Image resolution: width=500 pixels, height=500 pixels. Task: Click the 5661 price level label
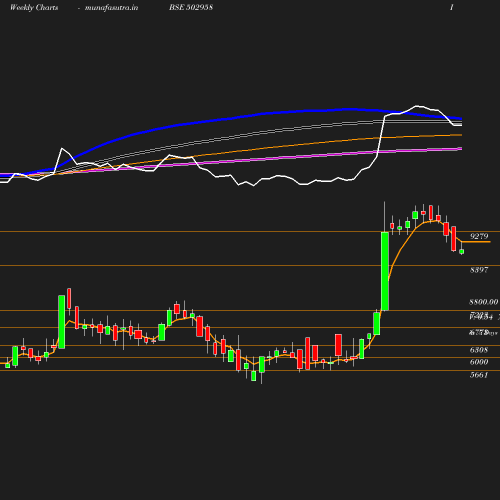click(x=479, y=375)
